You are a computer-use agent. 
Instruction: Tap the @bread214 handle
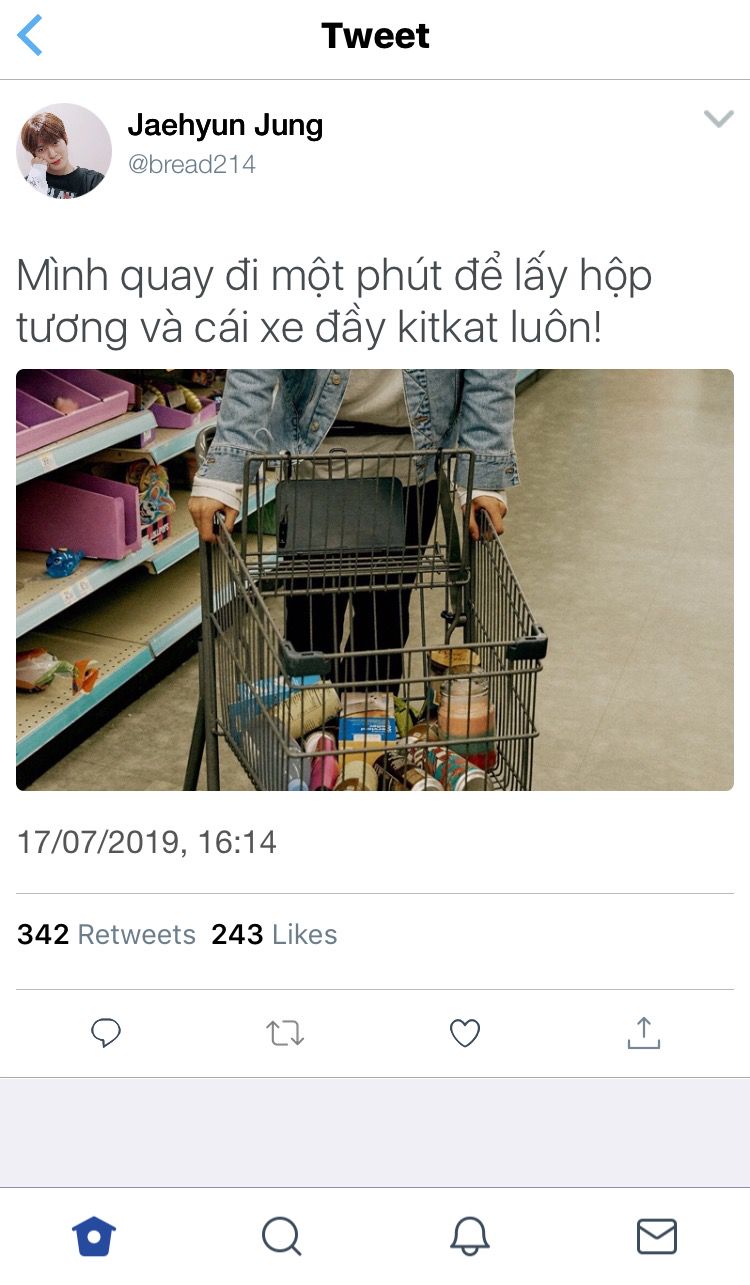click(x=192, y=164)
